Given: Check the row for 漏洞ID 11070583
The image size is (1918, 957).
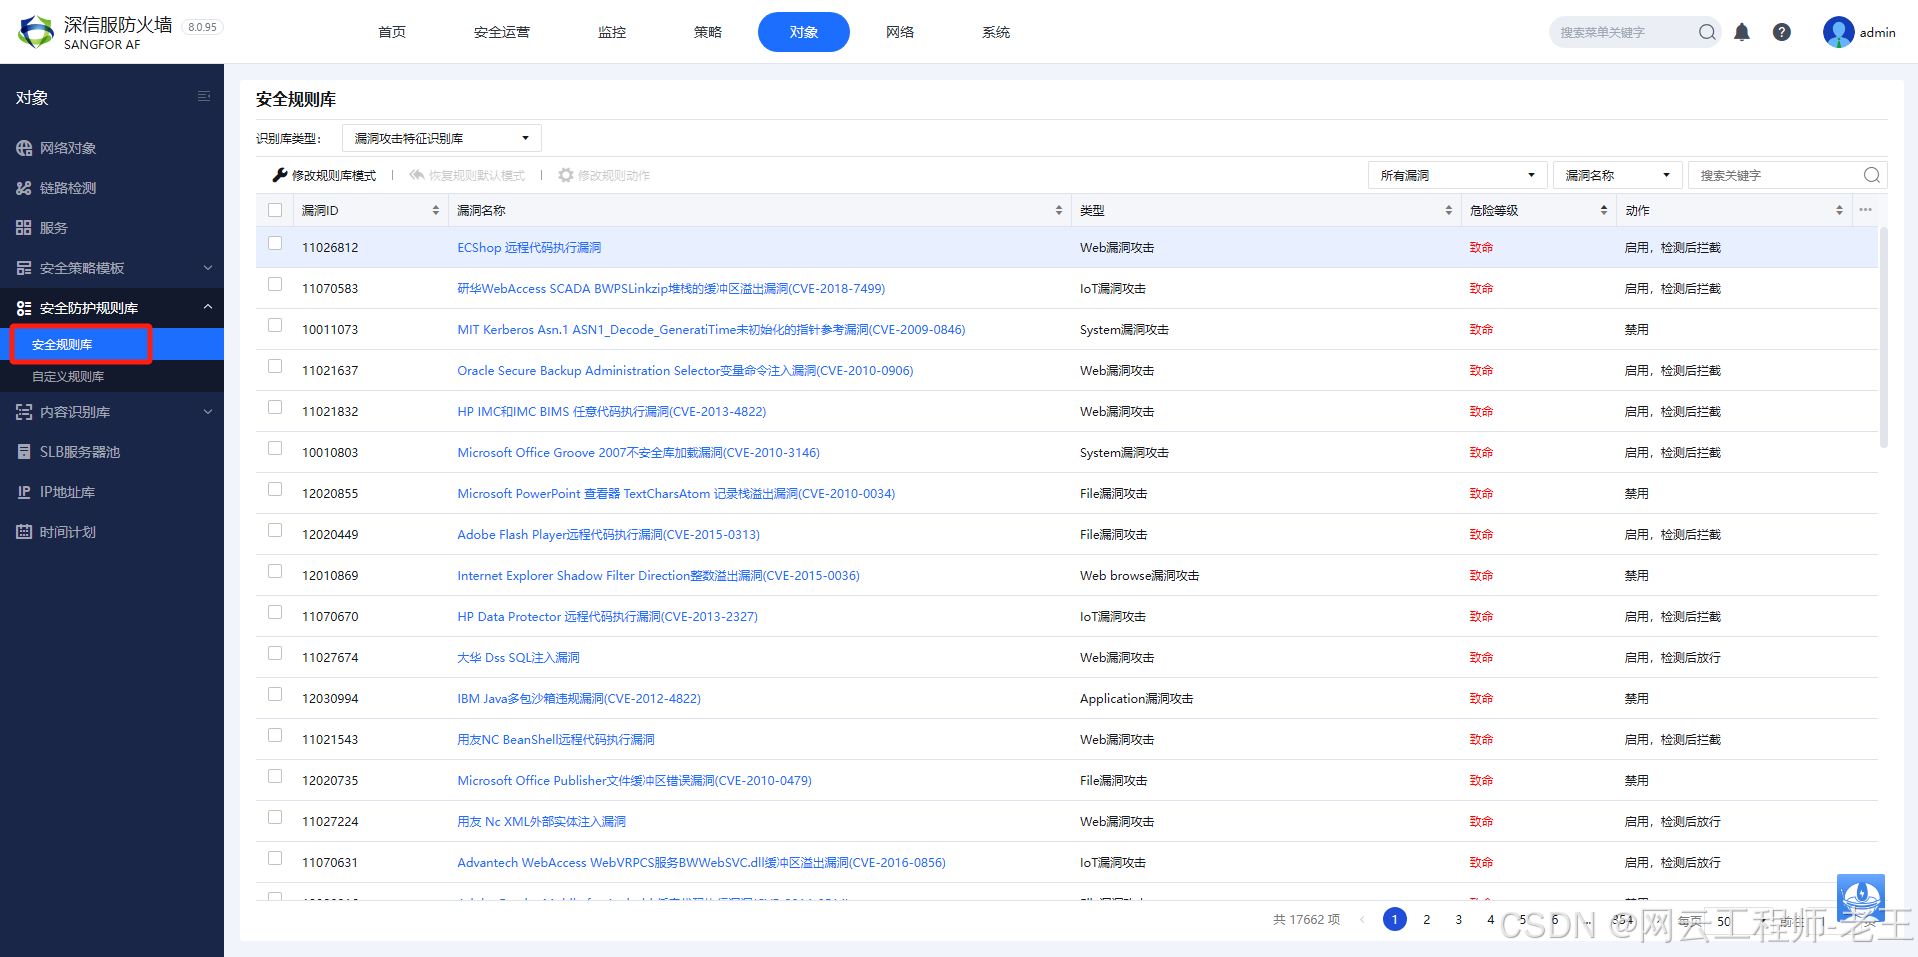Looking at the screenshot, I should tap(275, 284).
